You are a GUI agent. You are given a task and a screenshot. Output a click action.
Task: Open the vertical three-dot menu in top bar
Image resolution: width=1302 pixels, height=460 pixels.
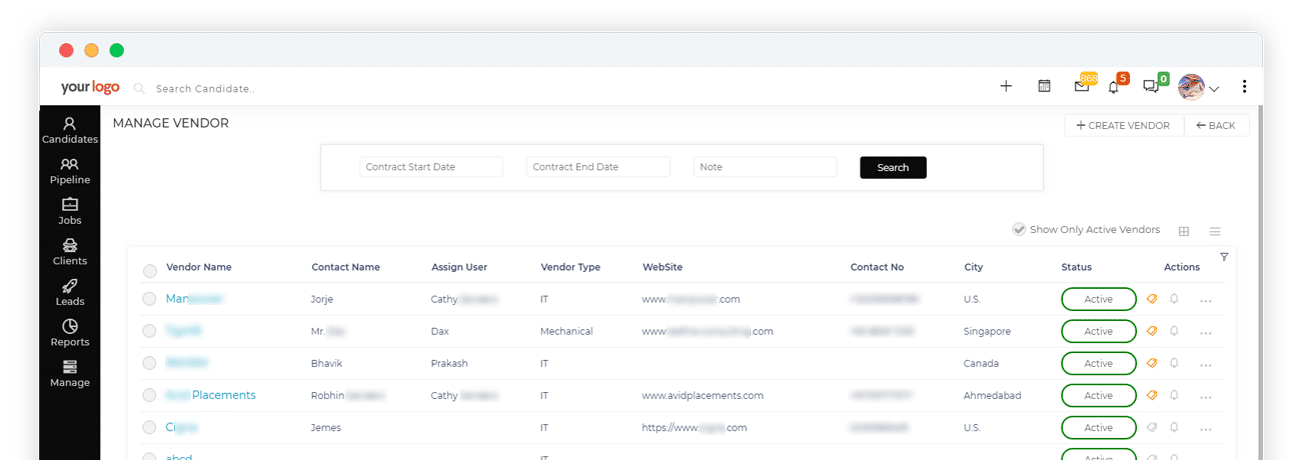tap(1244, 87)
